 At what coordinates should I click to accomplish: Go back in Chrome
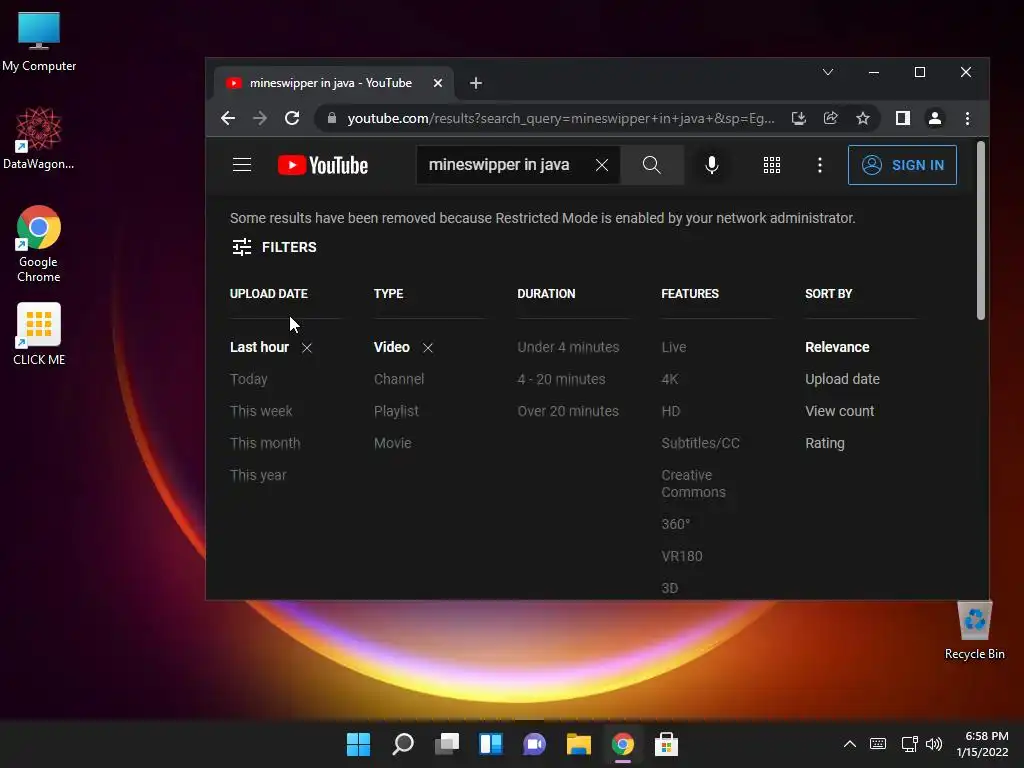pos(227,118)
